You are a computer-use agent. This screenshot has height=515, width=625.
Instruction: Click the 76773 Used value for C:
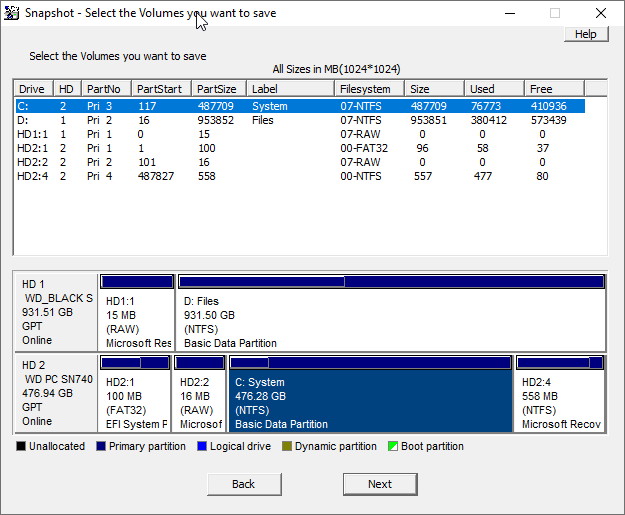pyautogui.click(x=486, y=106)
